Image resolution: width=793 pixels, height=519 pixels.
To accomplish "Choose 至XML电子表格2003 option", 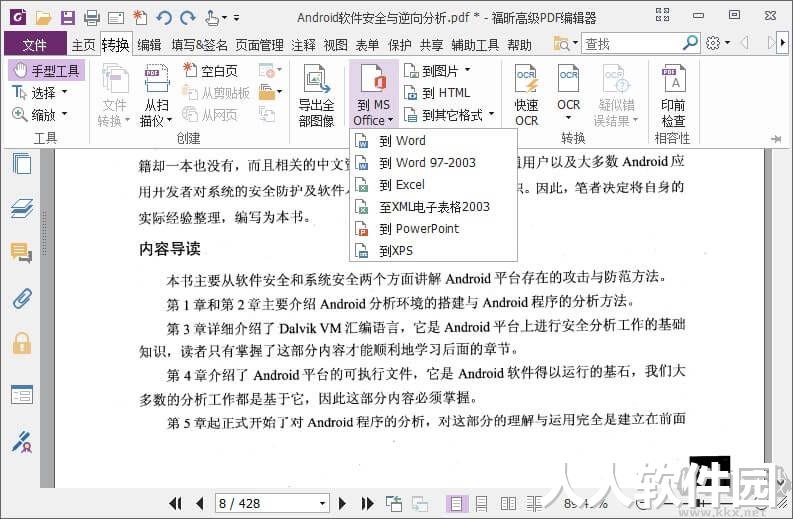I will coord(433,206).
